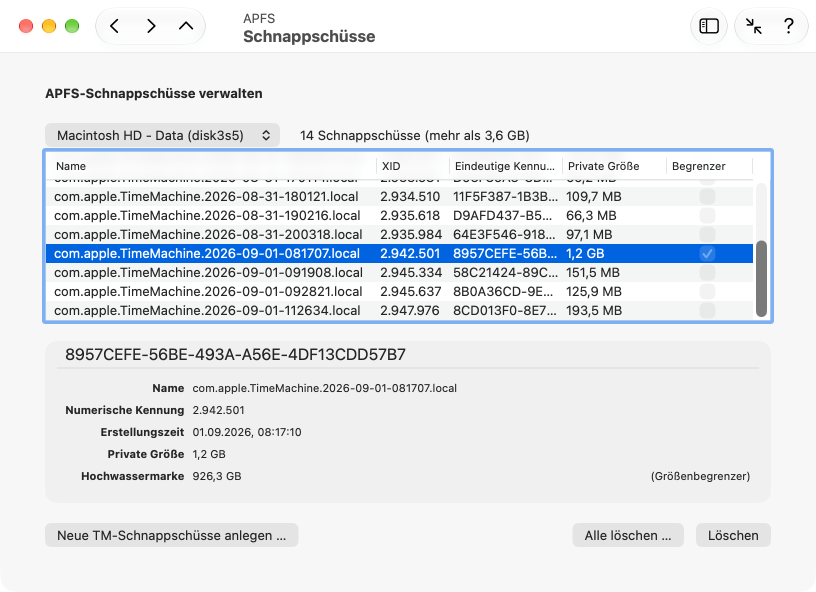Image resolution: width=816 pixels, height=592 pixels.
Task: Select row com.apple.TimeMachine.2026-08-31-180121.local
Action: [399, 197]
